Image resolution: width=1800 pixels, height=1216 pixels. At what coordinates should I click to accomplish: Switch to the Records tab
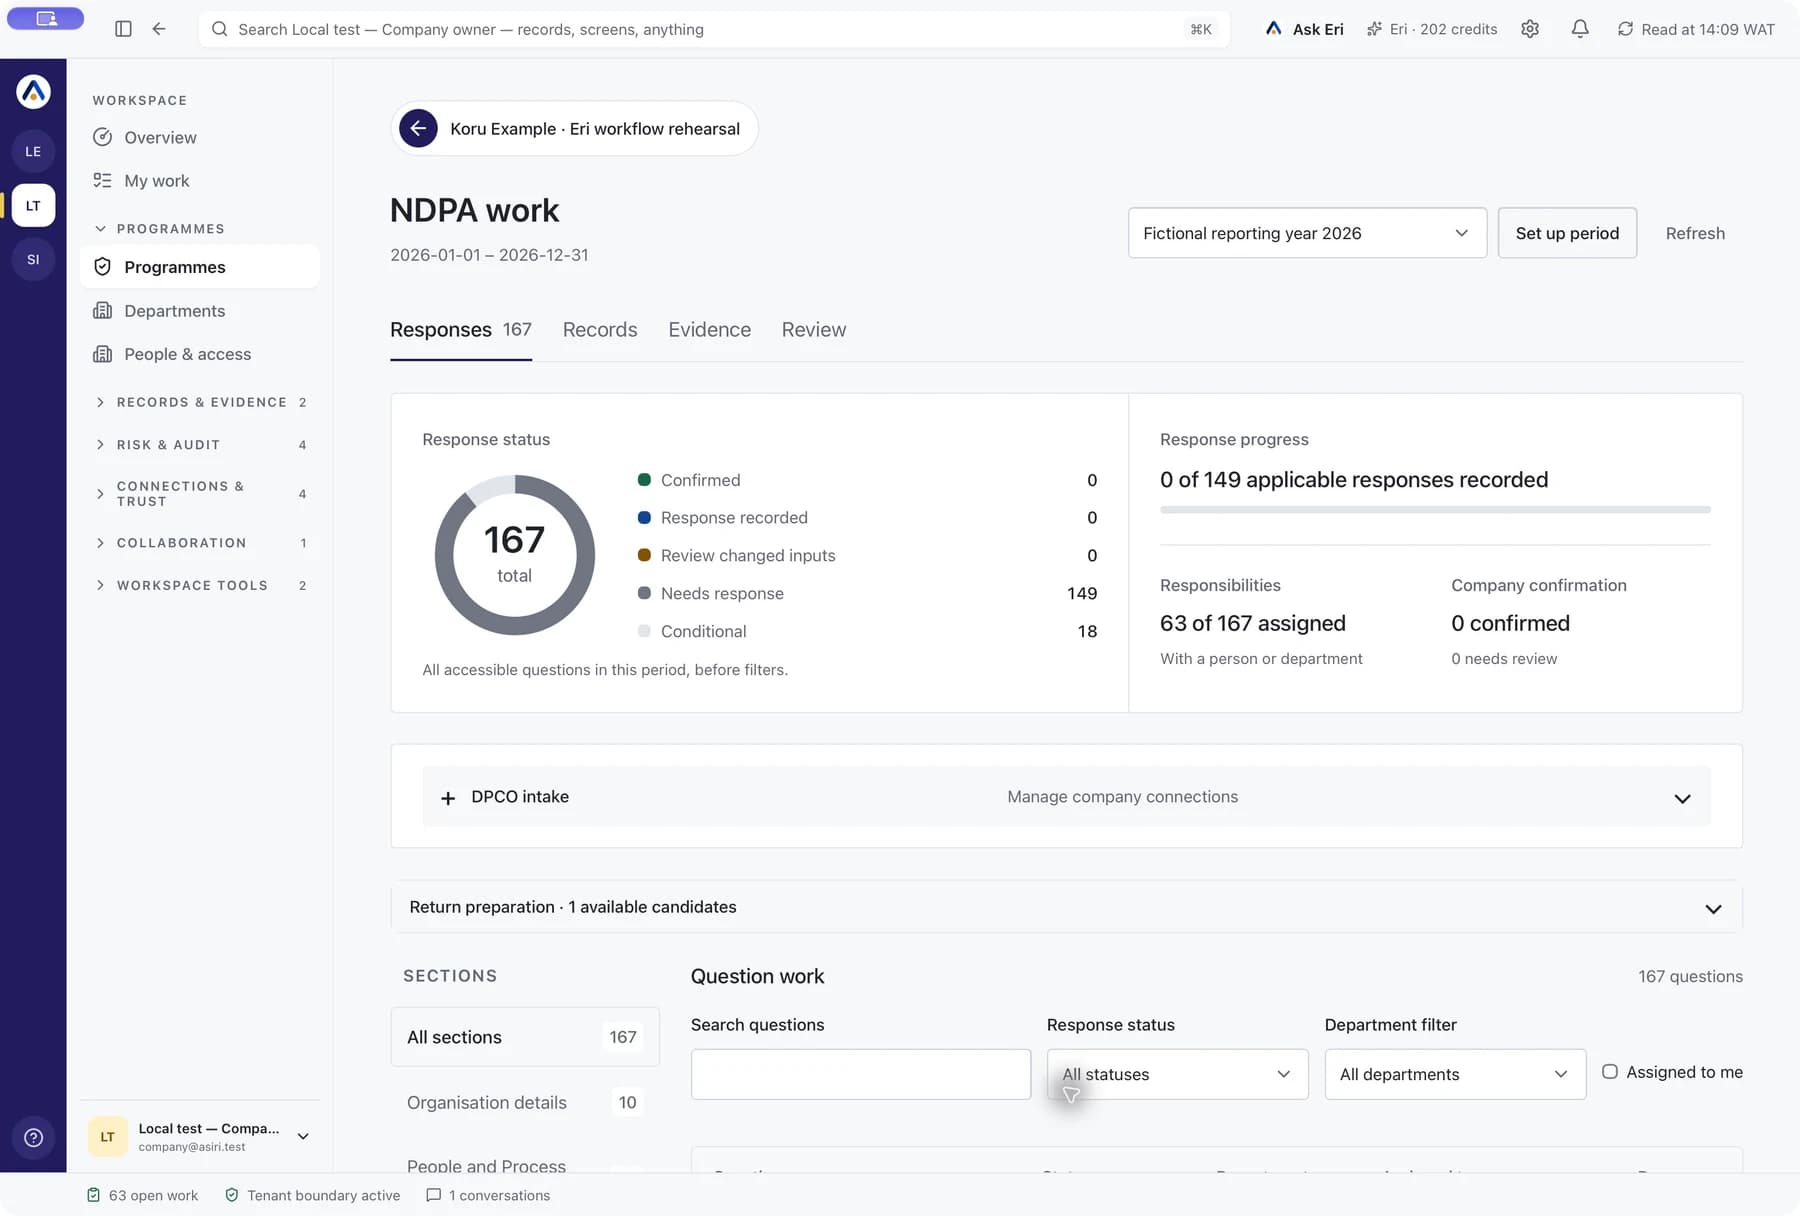click(600, 329)
